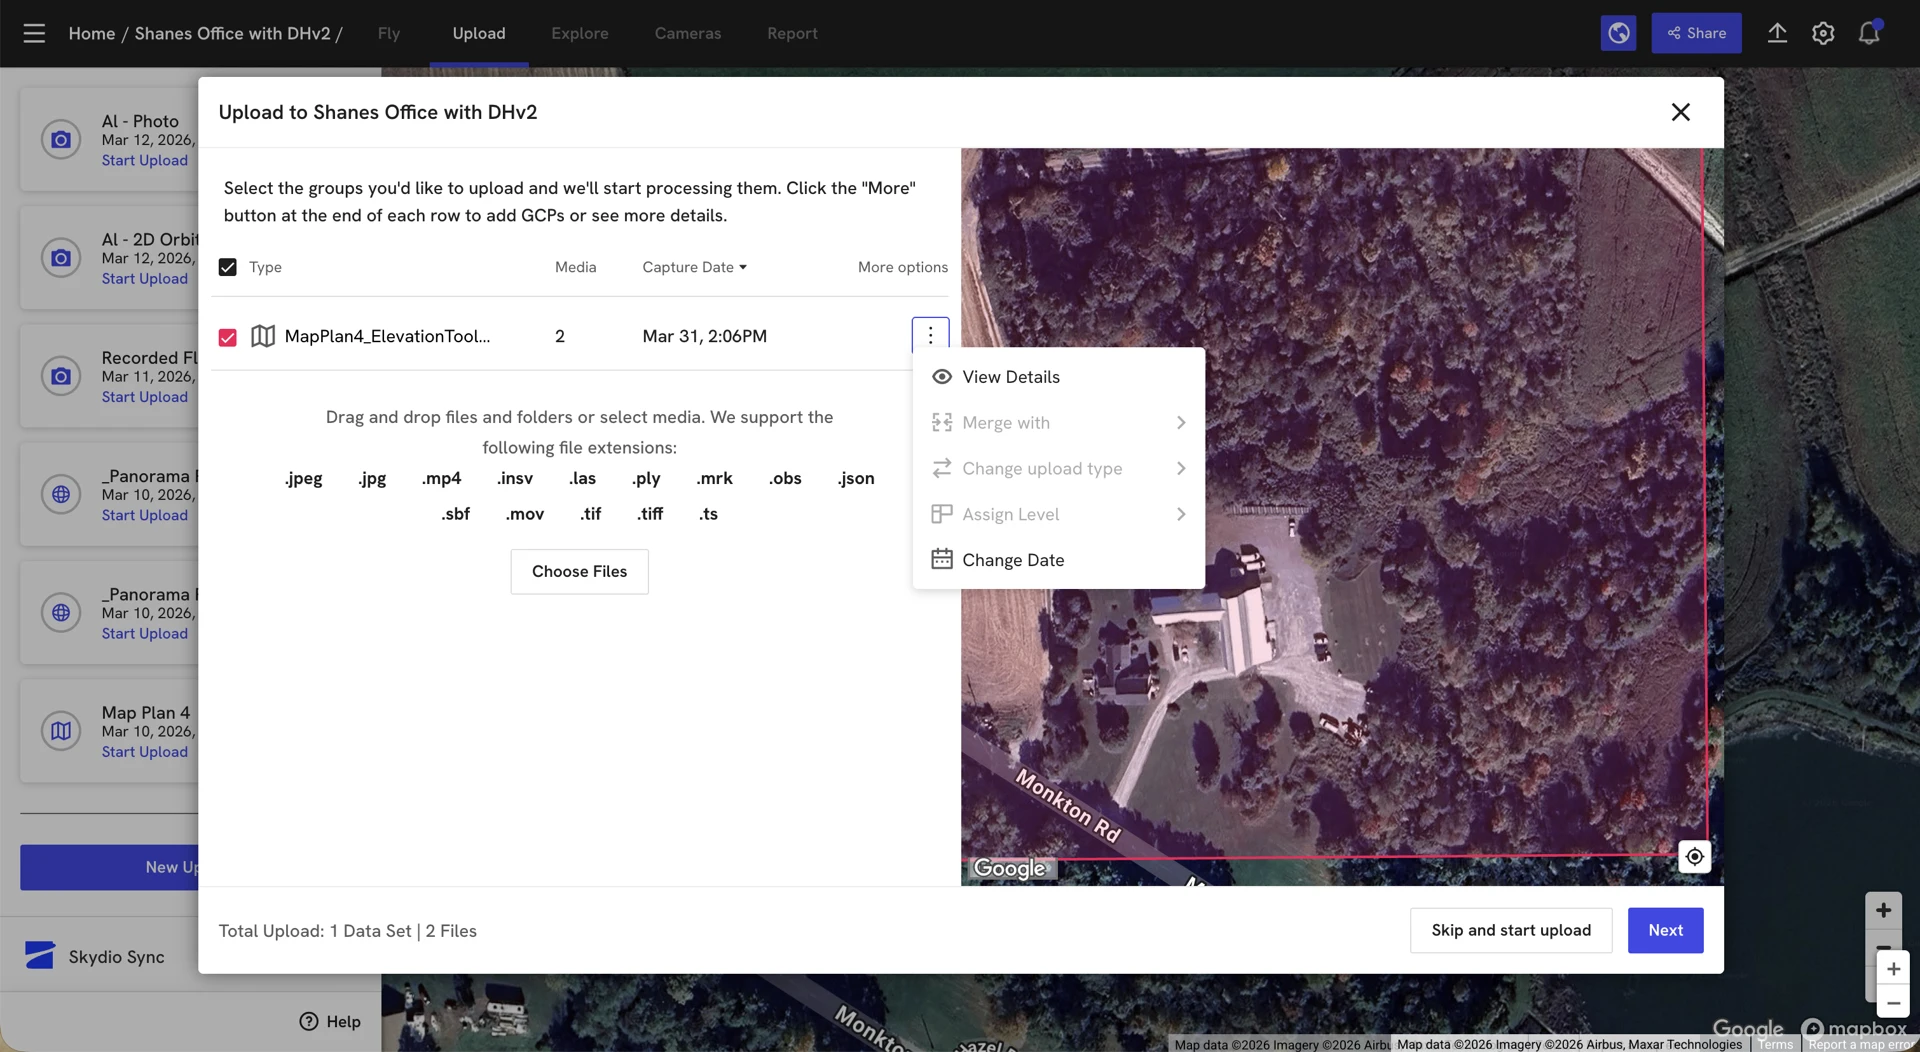Sort by Capture Date dropdown arrow
The image size is (1920, 1052).
pos(743,267)
